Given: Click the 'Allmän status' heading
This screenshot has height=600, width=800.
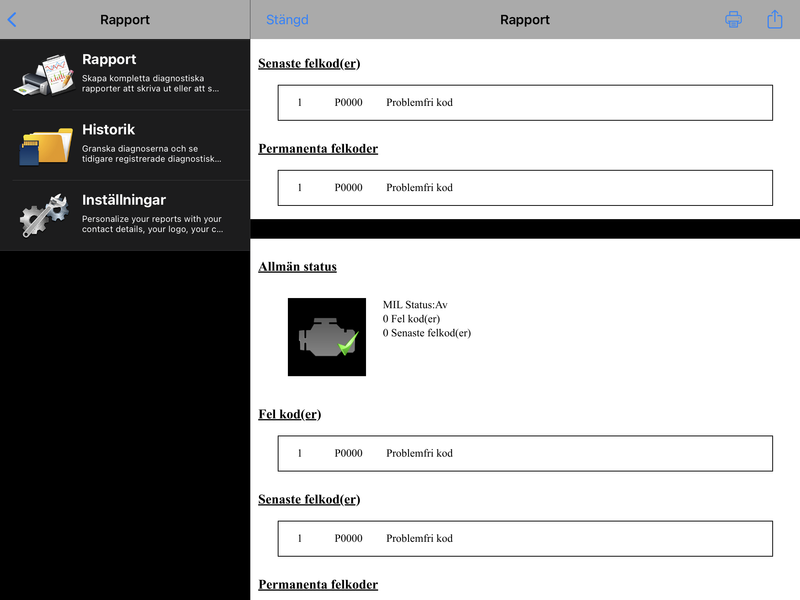Looking at the screenshot, I should pyautogui.click(x=297, y=267).
